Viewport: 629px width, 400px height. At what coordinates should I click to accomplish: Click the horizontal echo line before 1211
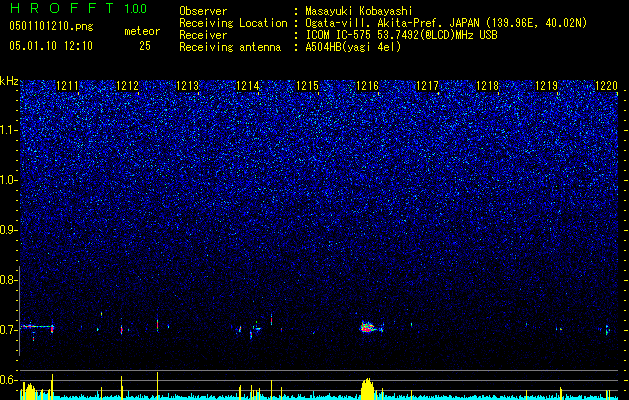click(37, 327)
